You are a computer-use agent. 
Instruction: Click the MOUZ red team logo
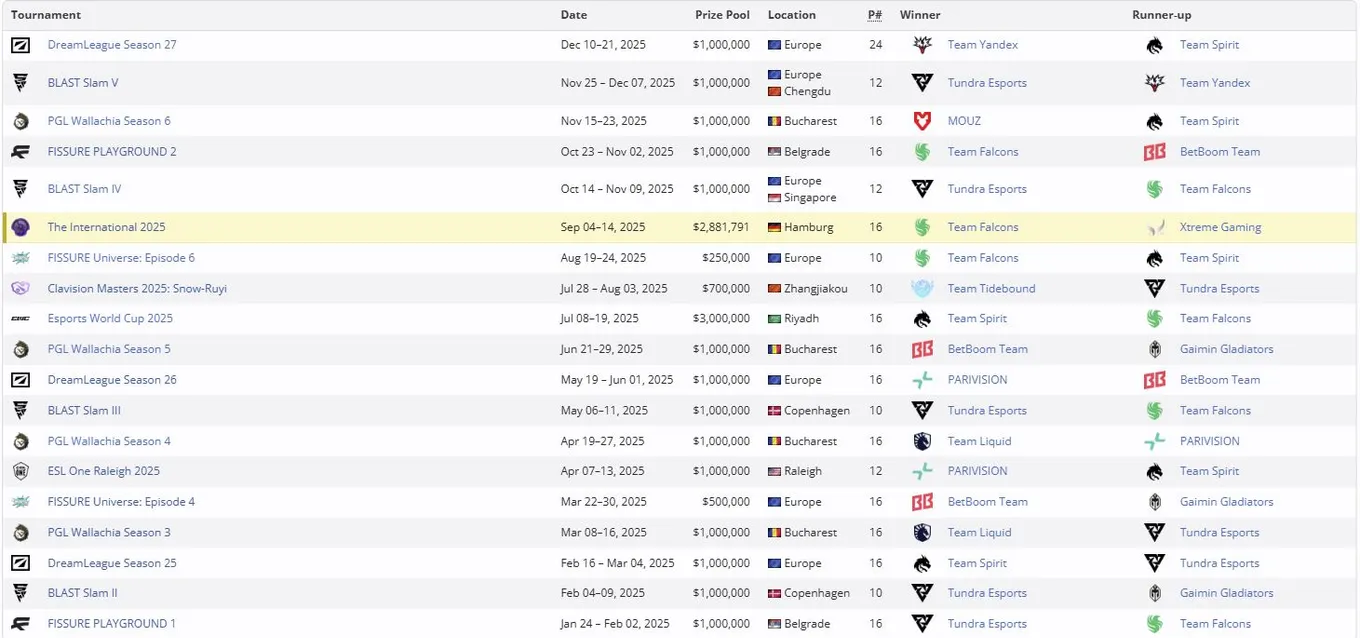pos(922,121)
